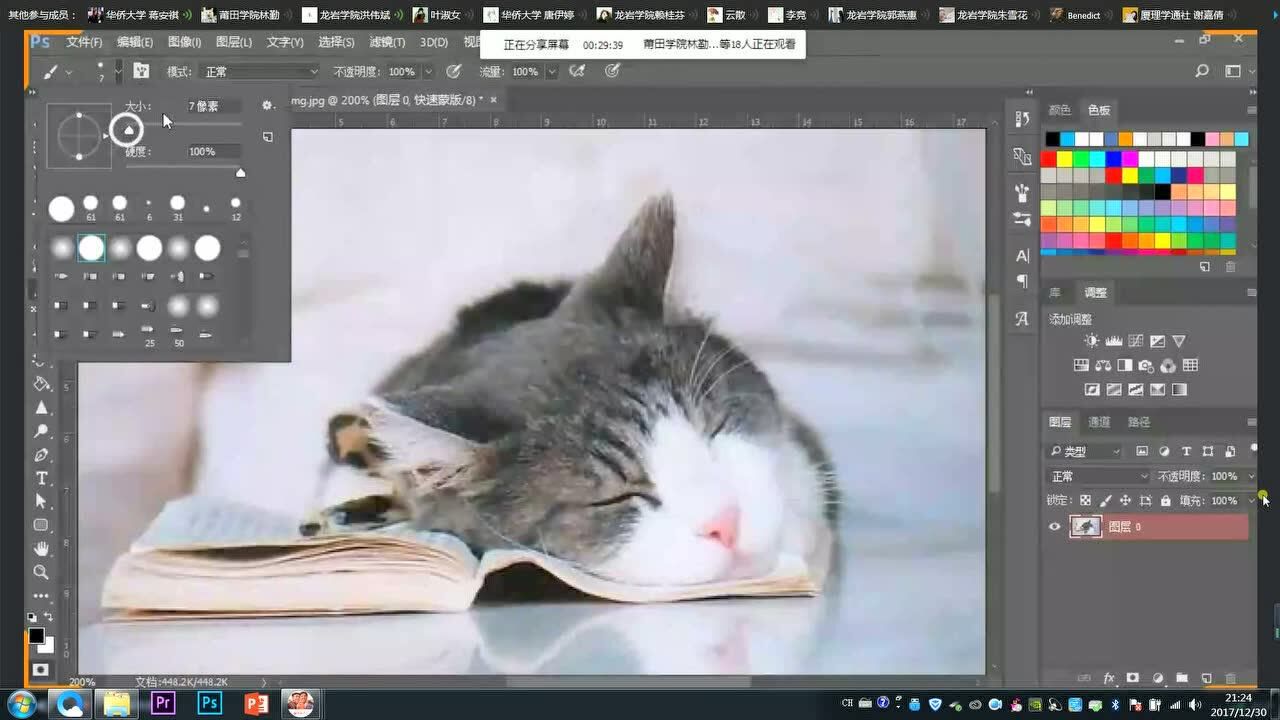The height and width of the screenshot is (720, 1280).
Task: Open the brush 模式 blend mode dropdown
Action: point(260,72)
